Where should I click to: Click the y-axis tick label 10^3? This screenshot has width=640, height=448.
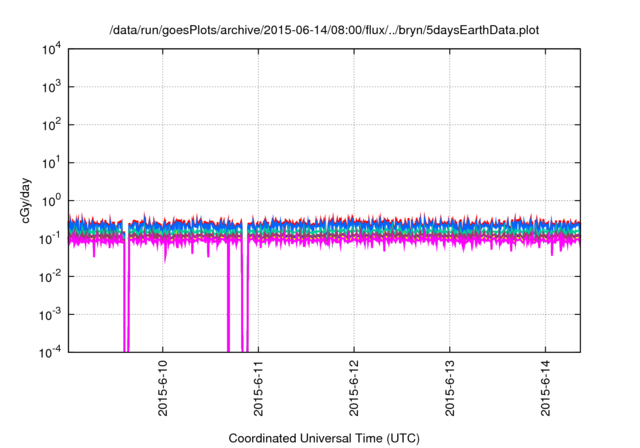pos(51,87)
